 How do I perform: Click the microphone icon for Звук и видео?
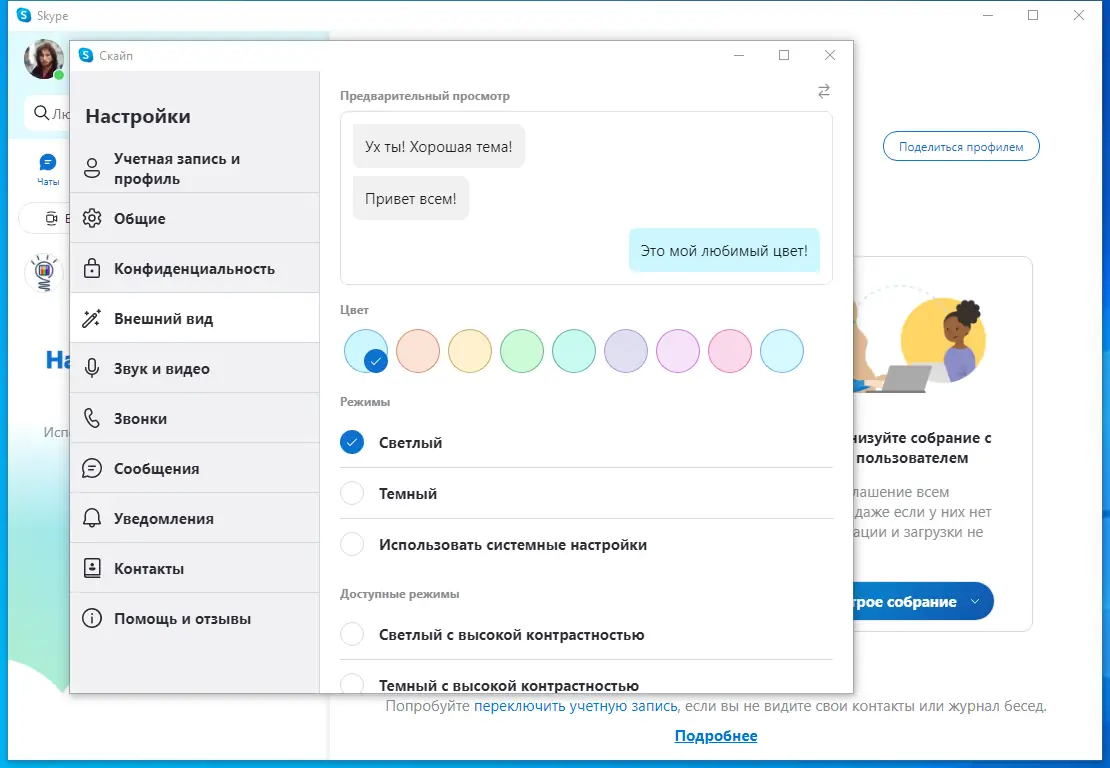92,368
